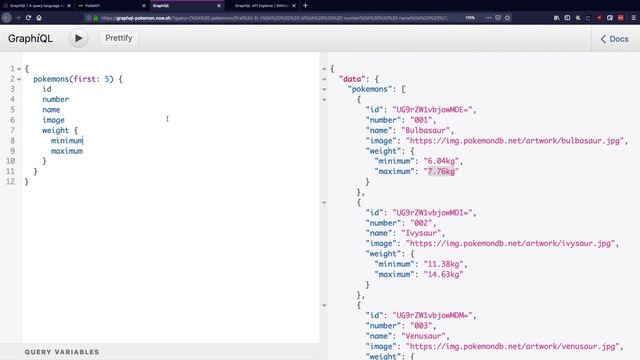The image size is (640, 360).
Task: Click the Prettify button
Action: pyautogui.click(x=119, y=38)
